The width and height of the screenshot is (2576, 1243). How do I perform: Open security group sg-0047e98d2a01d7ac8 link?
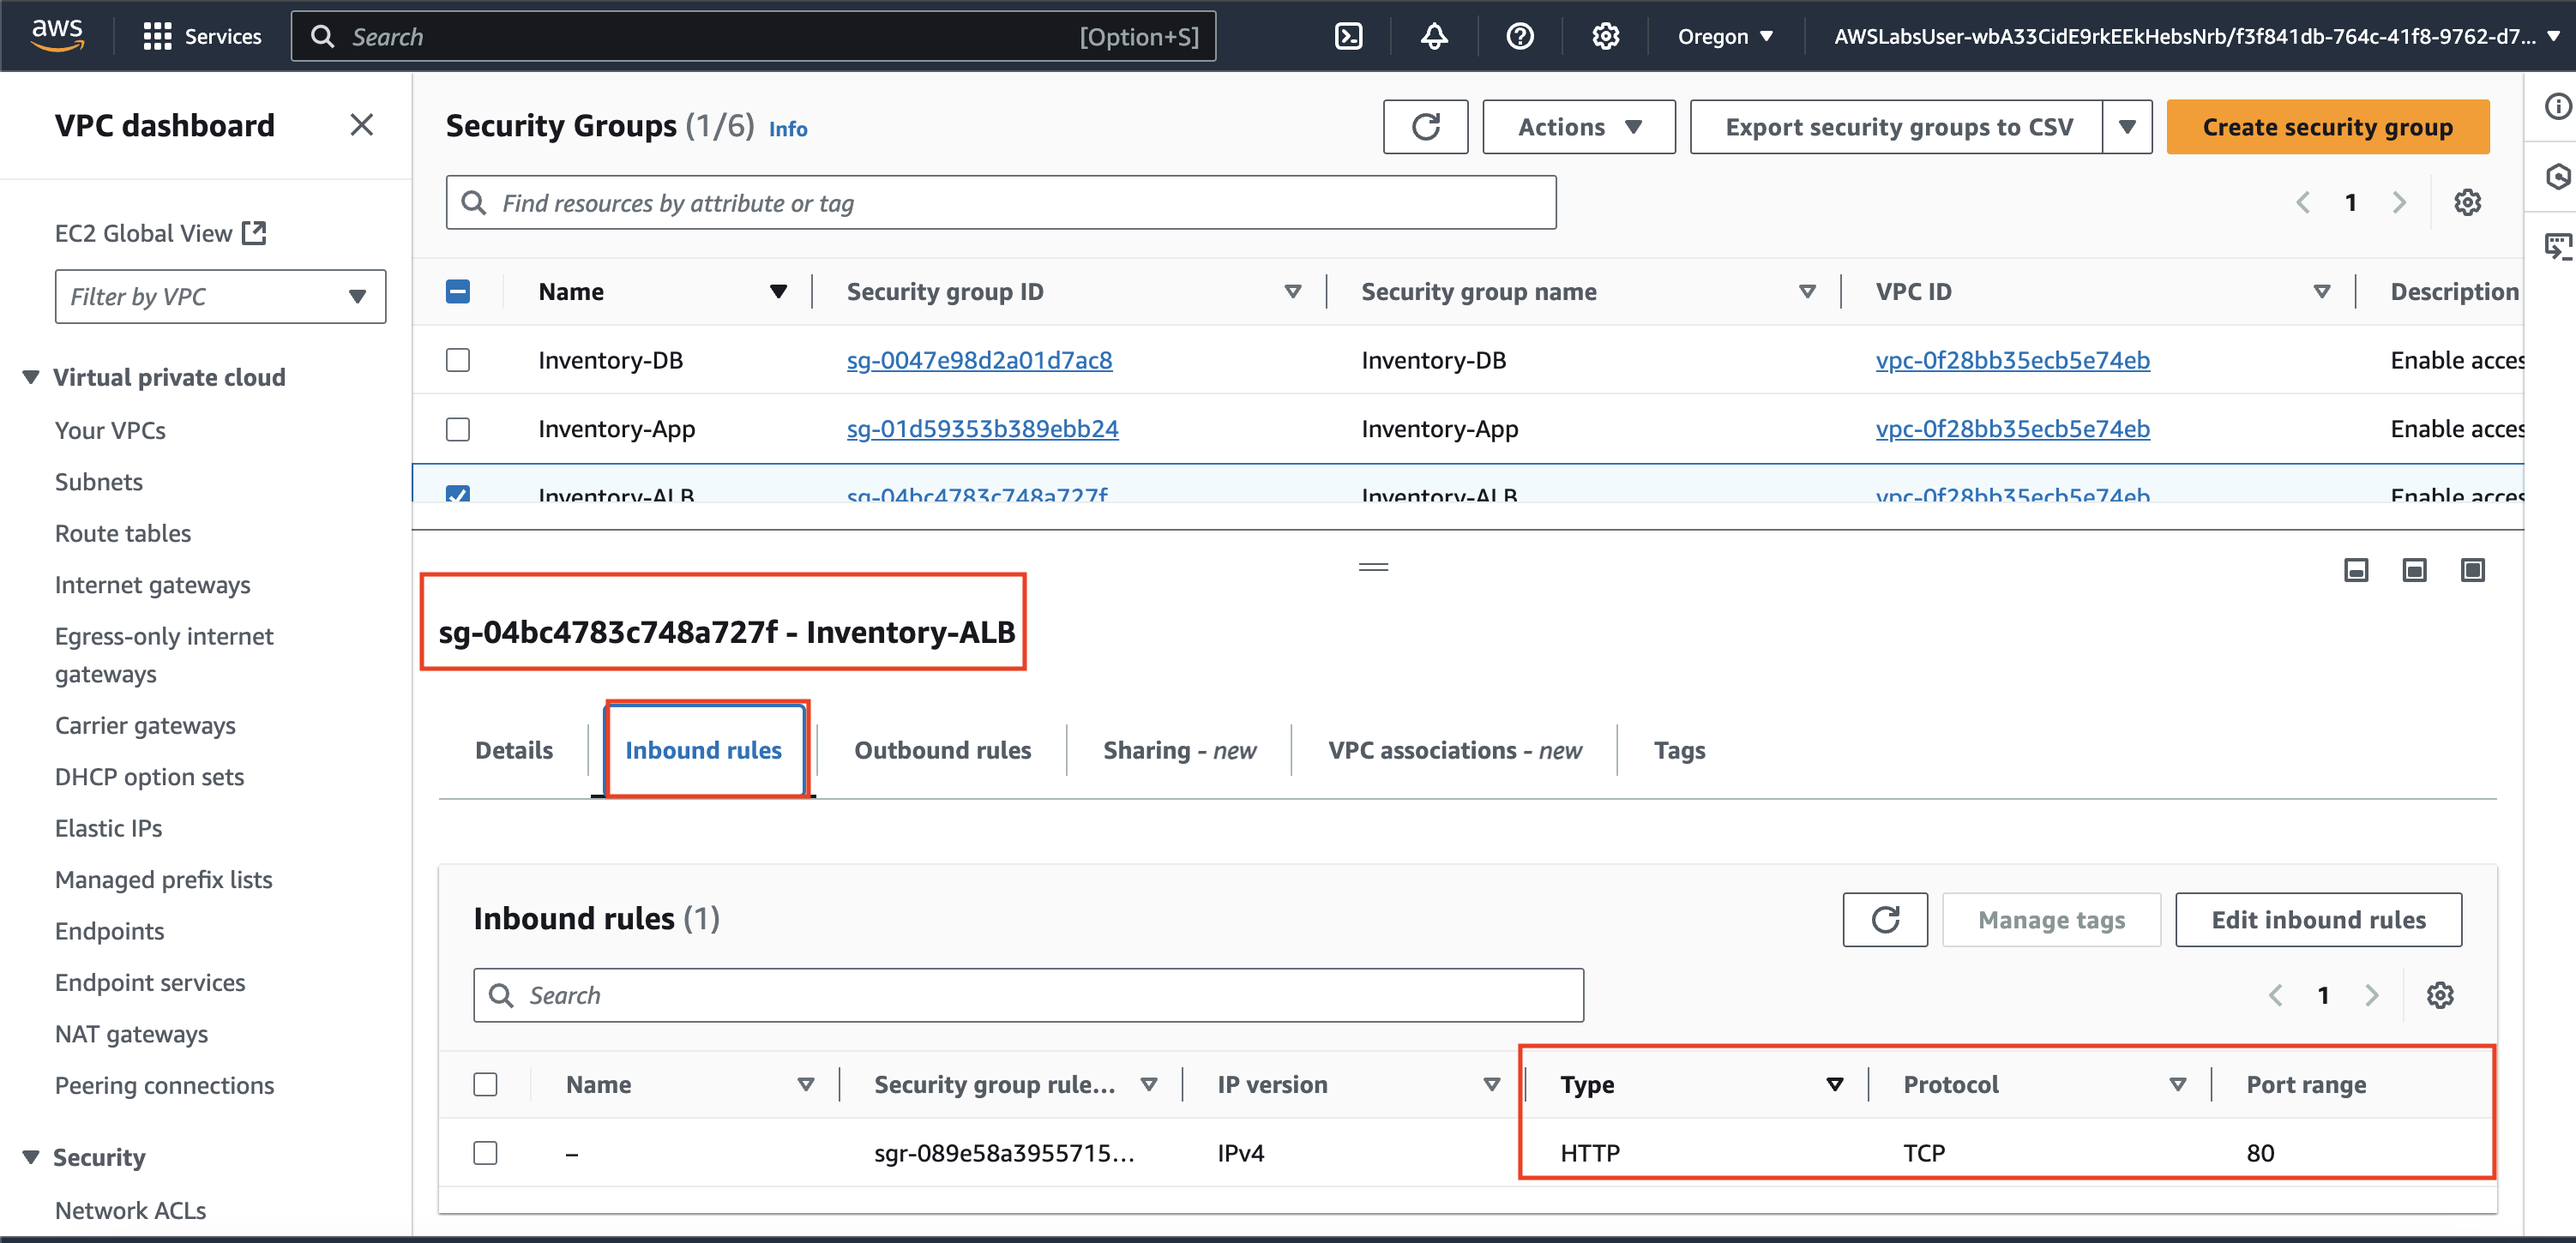pyautogui.click(x=979, y=360)
